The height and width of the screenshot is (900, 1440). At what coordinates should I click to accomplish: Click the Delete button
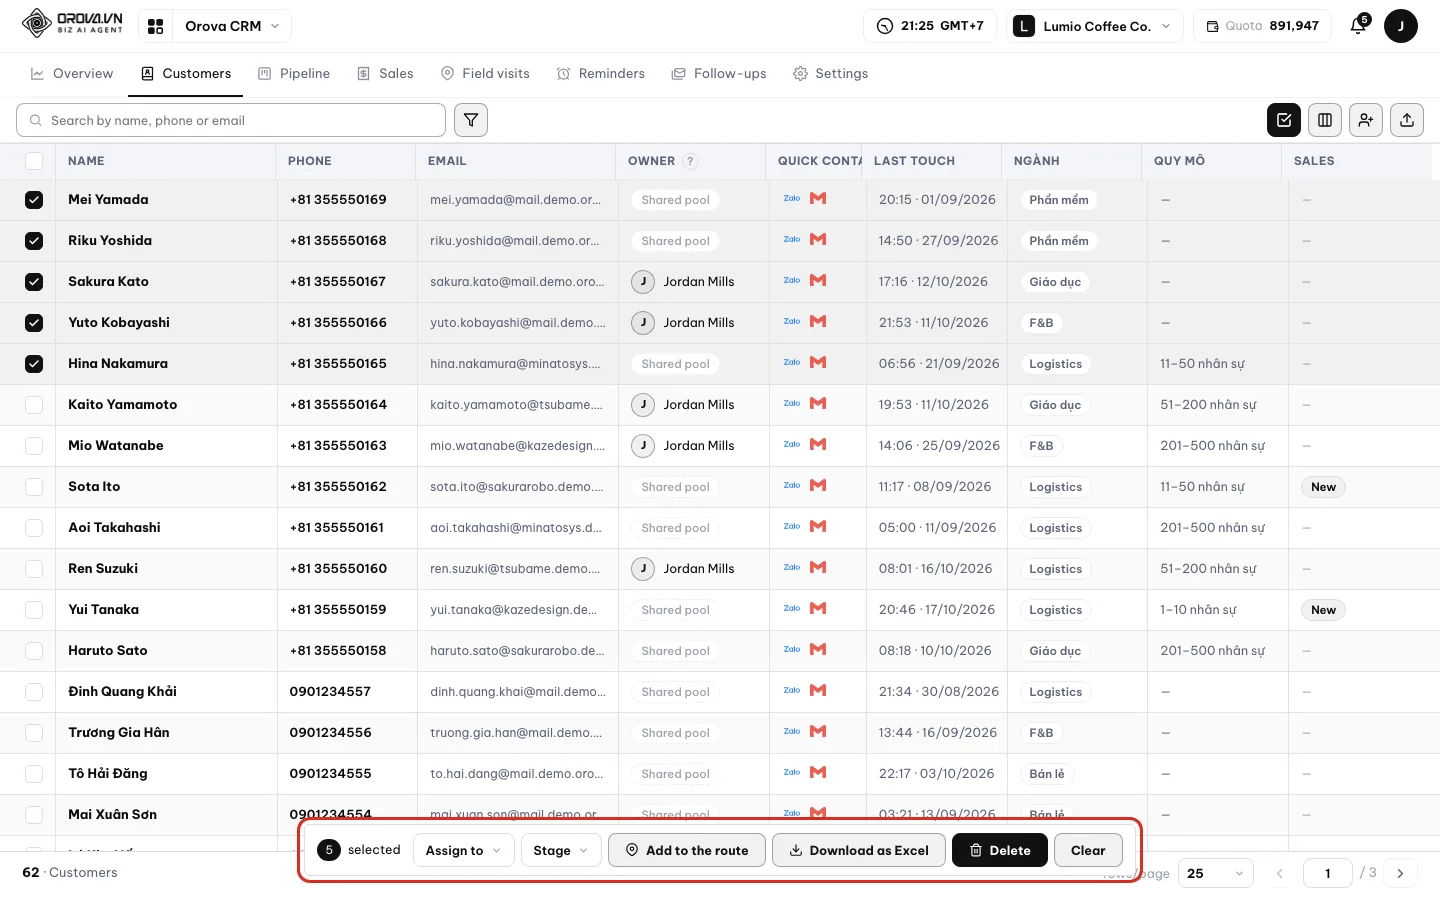pos(1000,850)
